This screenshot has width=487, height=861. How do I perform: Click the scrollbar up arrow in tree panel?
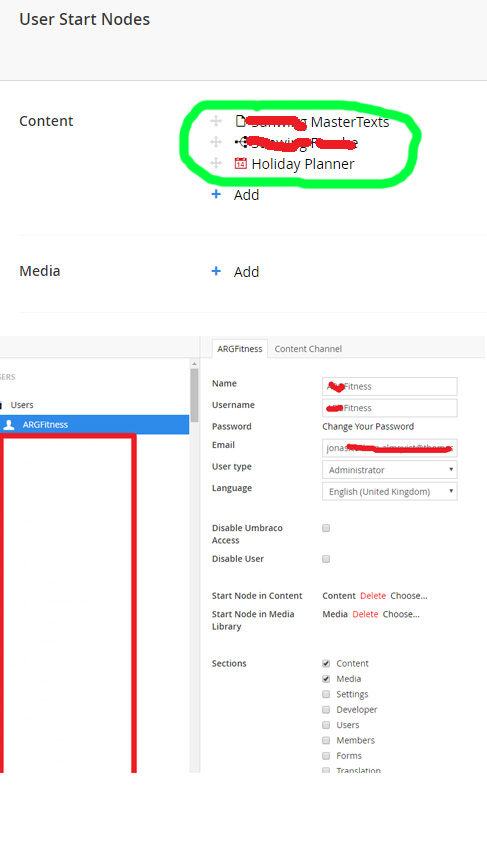[x=194, y=364]
